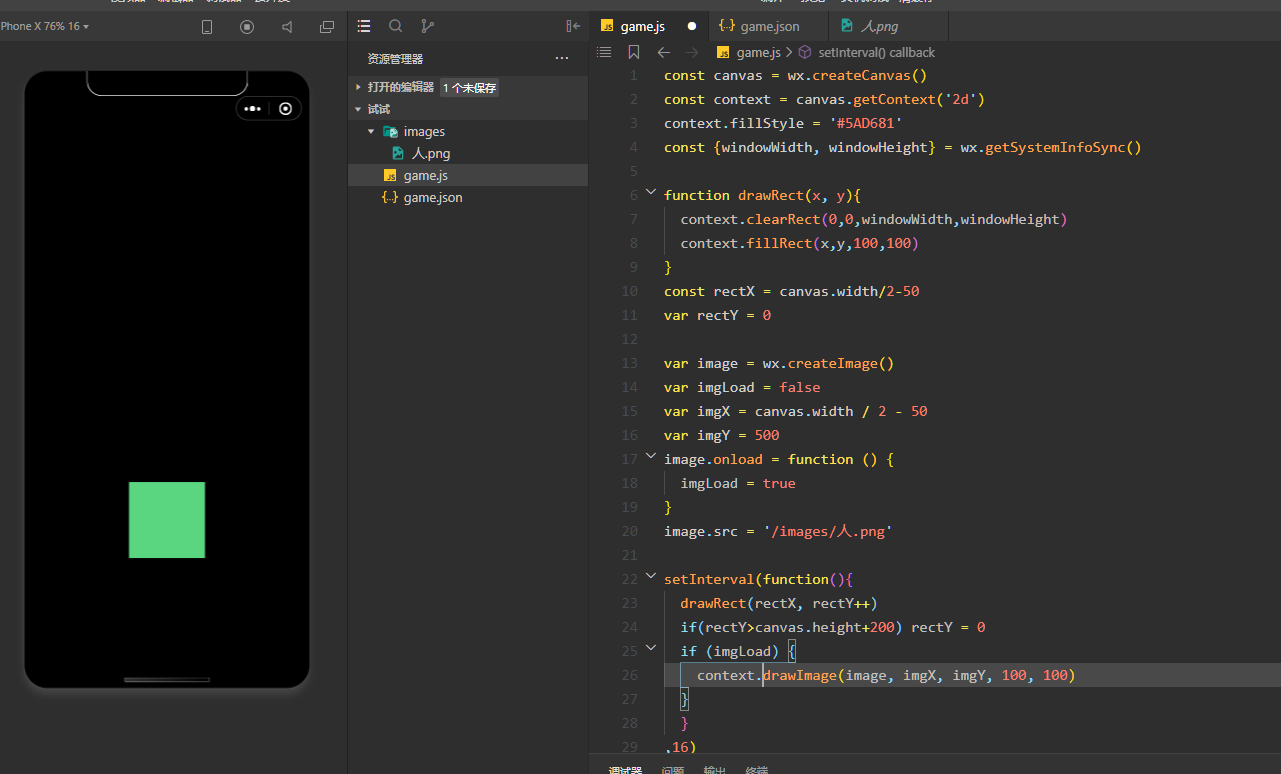Image resolution: width=1281 pixels, height=774 pixels.
Task: Click the simulator capsule close circle icon
Action: click(x=286, y=108)
